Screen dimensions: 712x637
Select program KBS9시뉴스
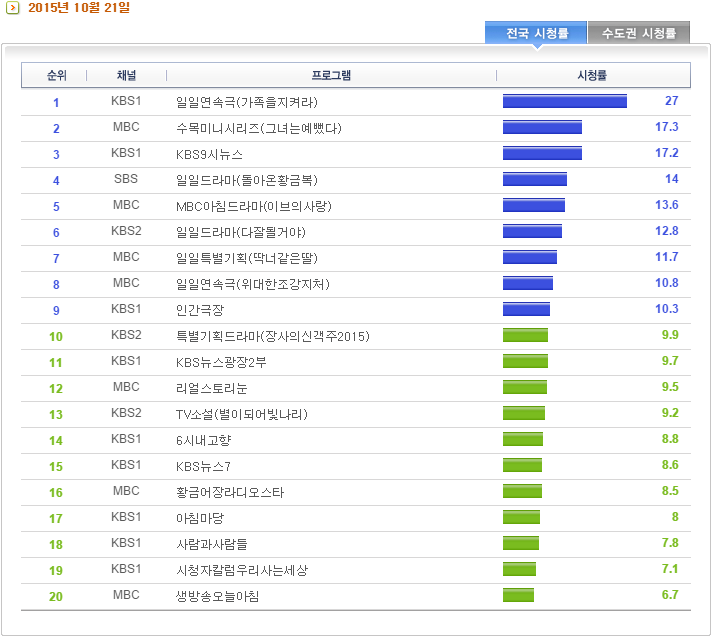(209, 154)
